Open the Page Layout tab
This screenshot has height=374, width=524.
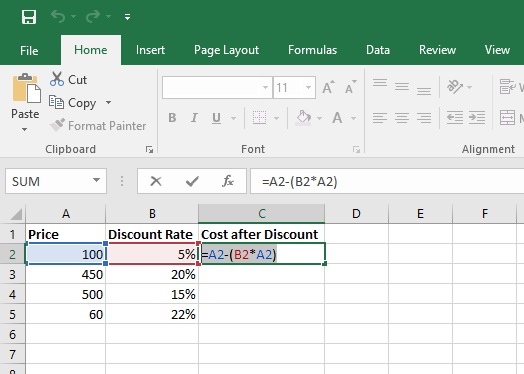coord(226,50)
